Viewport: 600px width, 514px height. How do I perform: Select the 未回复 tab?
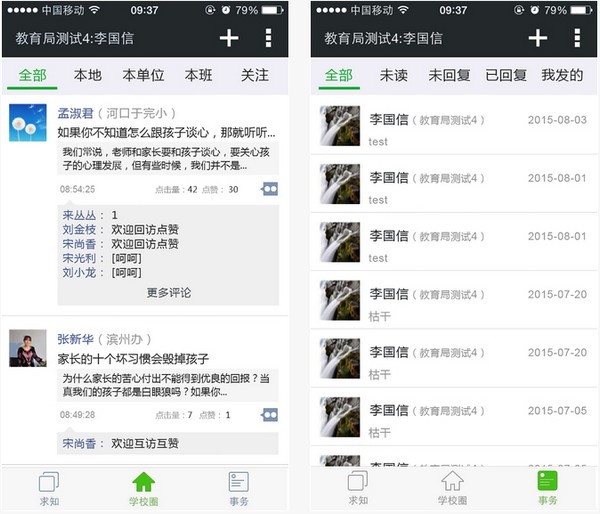coord(450,75)
